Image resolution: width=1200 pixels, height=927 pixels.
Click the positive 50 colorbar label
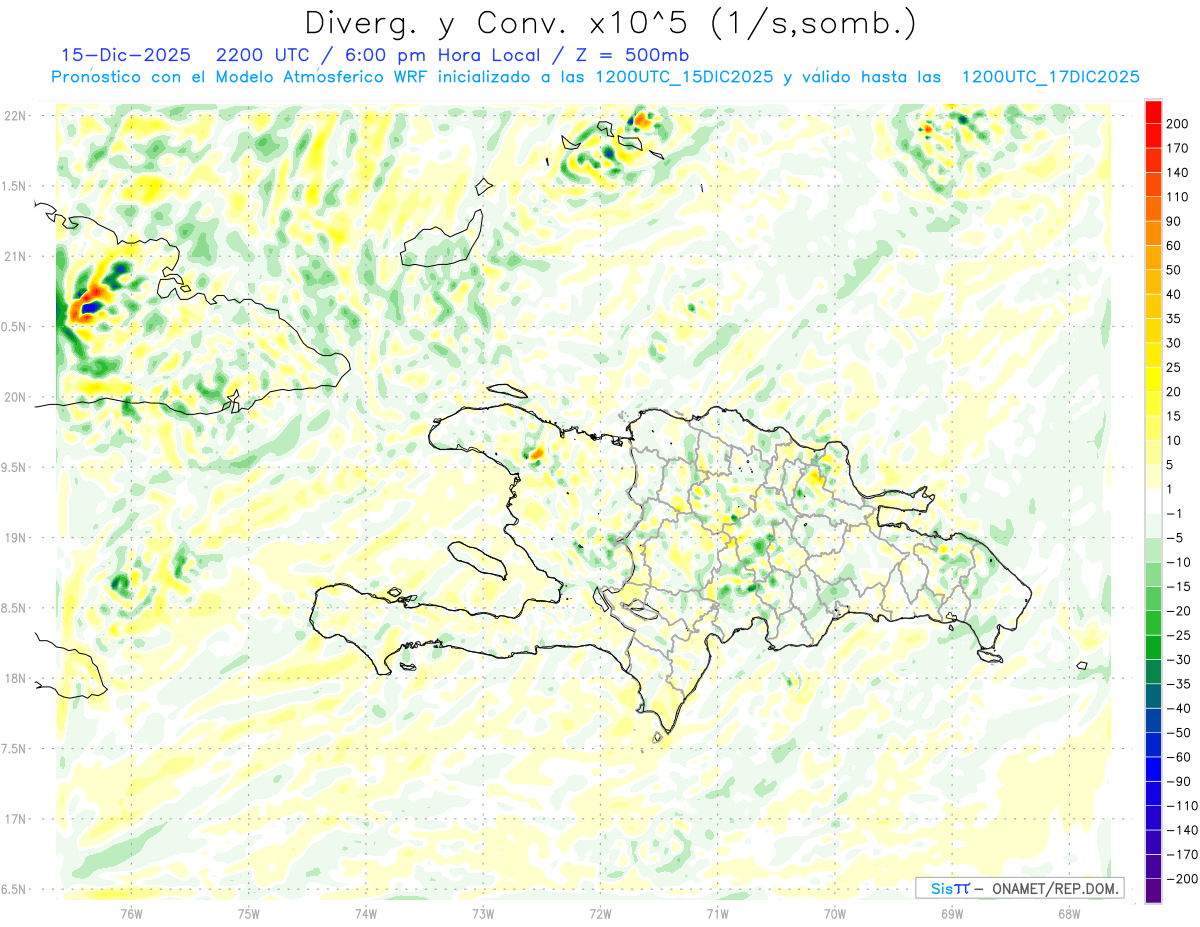1176,270
